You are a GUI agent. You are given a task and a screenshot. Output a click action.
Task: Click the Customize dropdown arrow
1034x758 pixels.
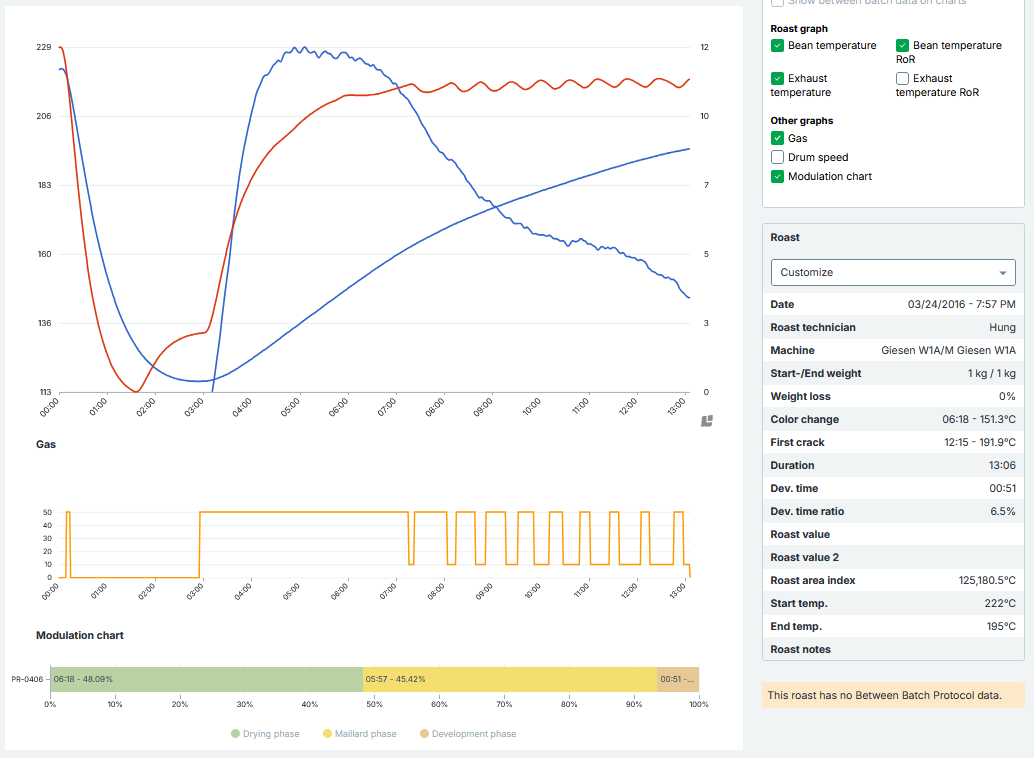pyautogui.click(x=1002, y=273)
